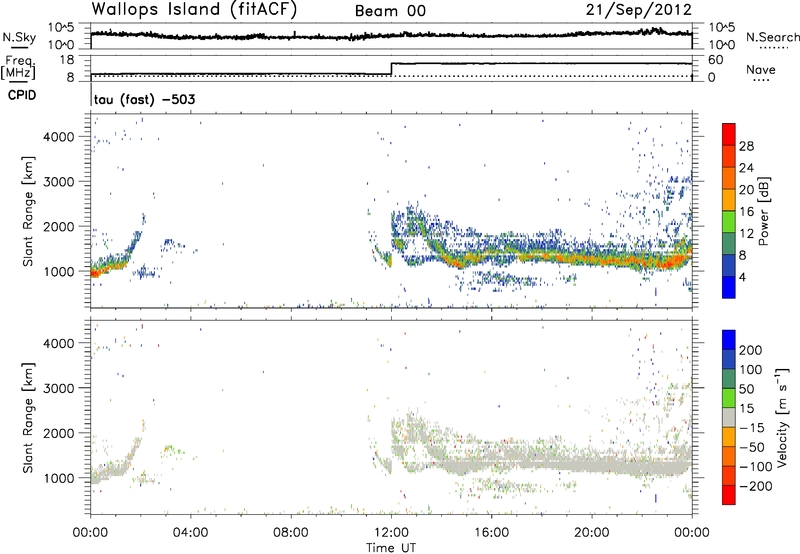Image resolution: width=800 pixels, height=554 pixels.
Task: Click the bright blue bottom segment of Power color bar
Action: (729, 287)
